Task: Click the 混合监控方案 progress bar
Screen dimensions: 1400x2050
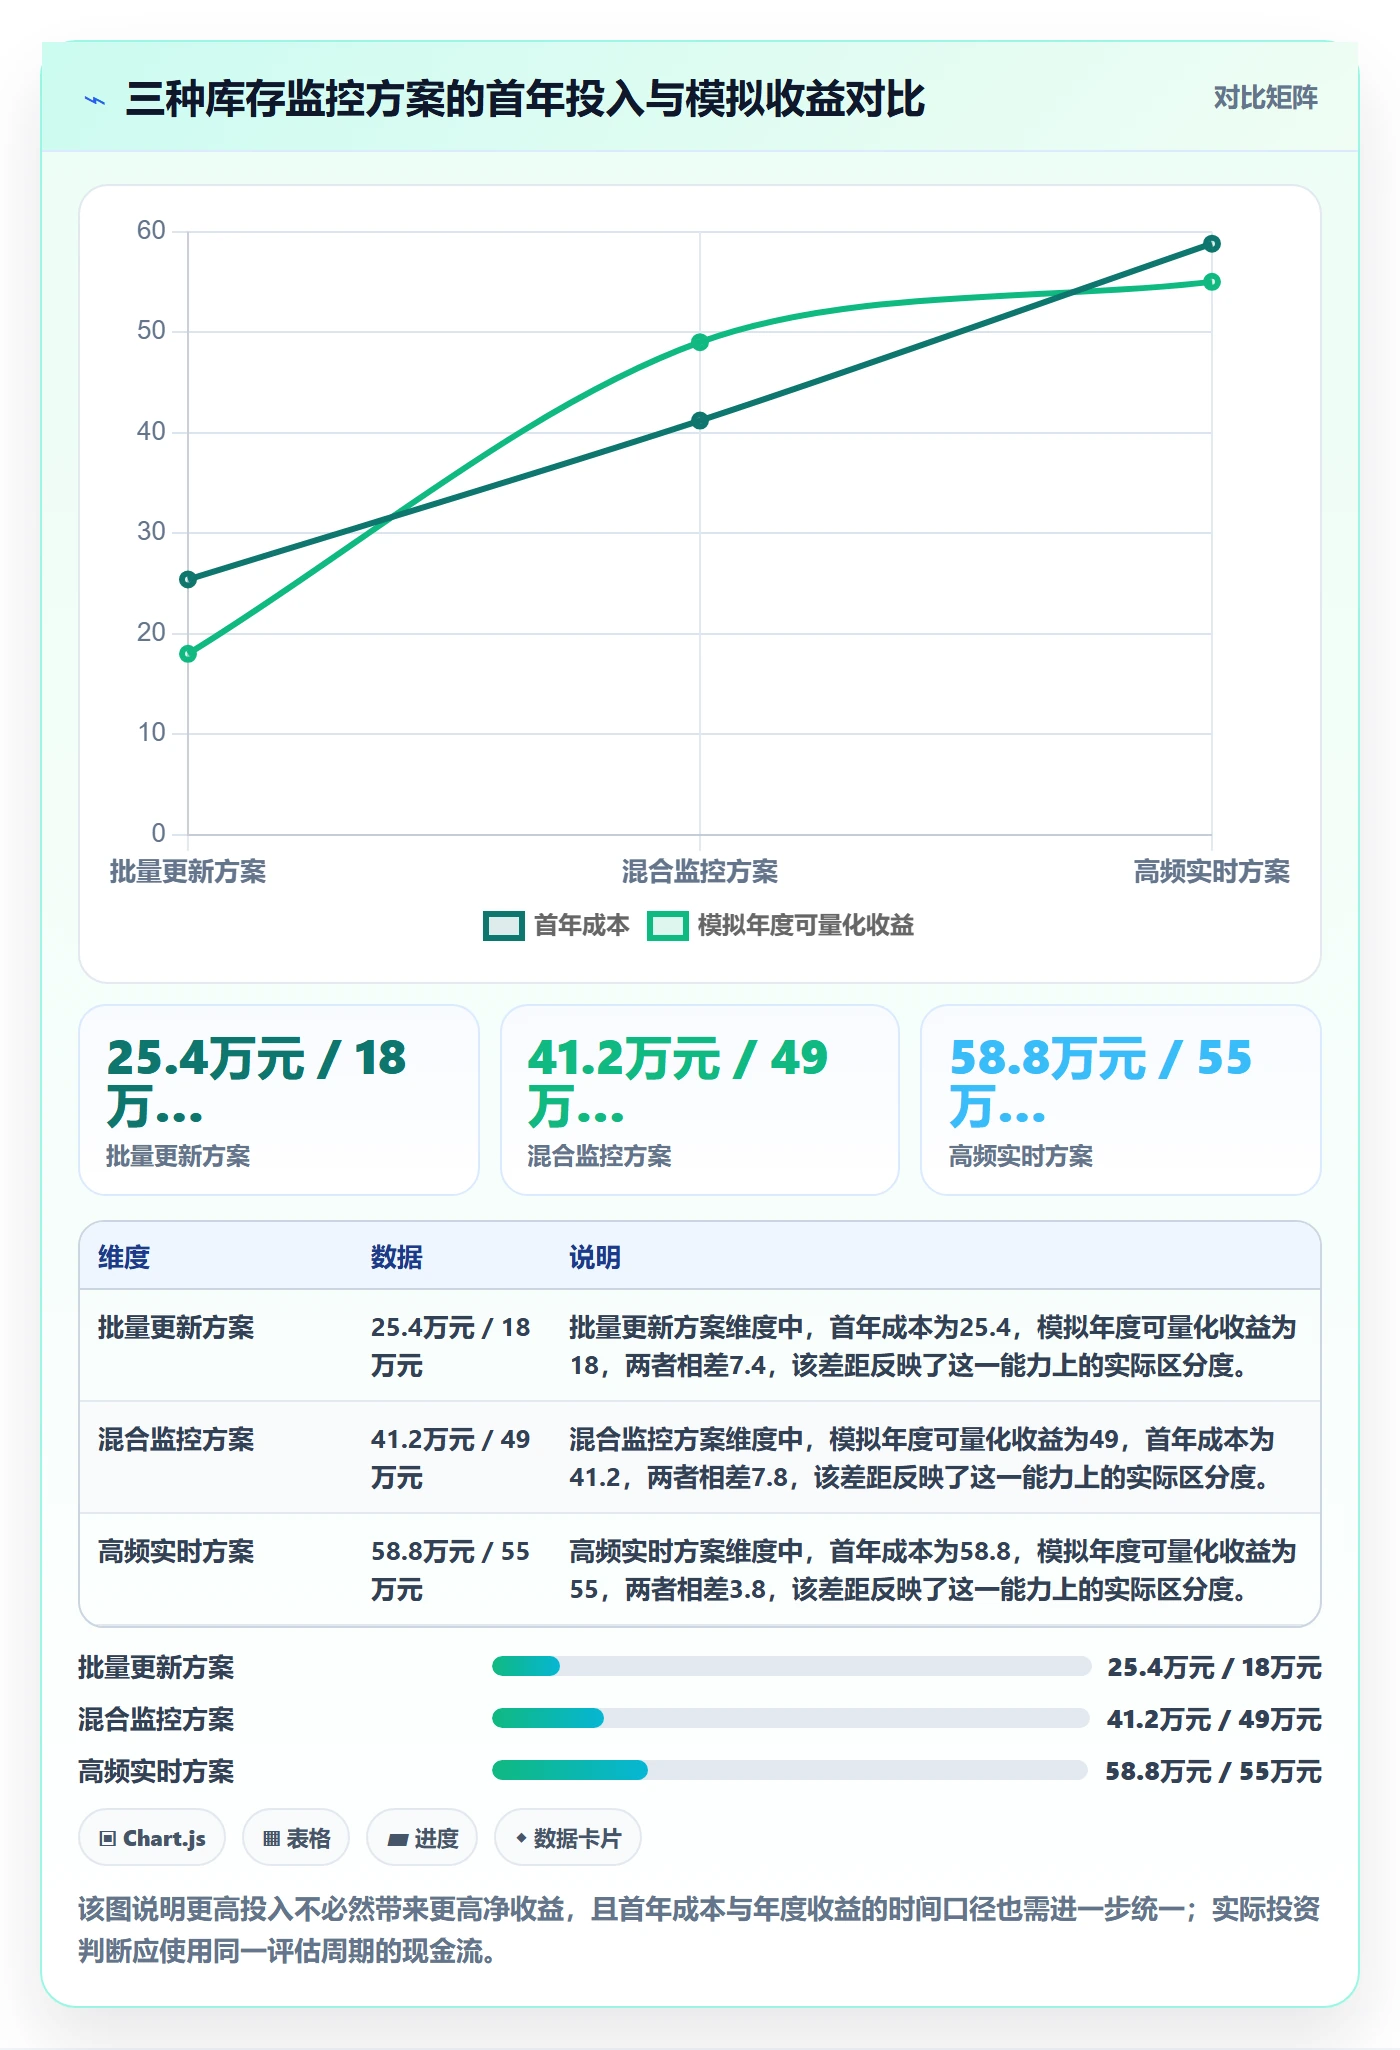Action: pyautogui.click(x=790, y=1718)
